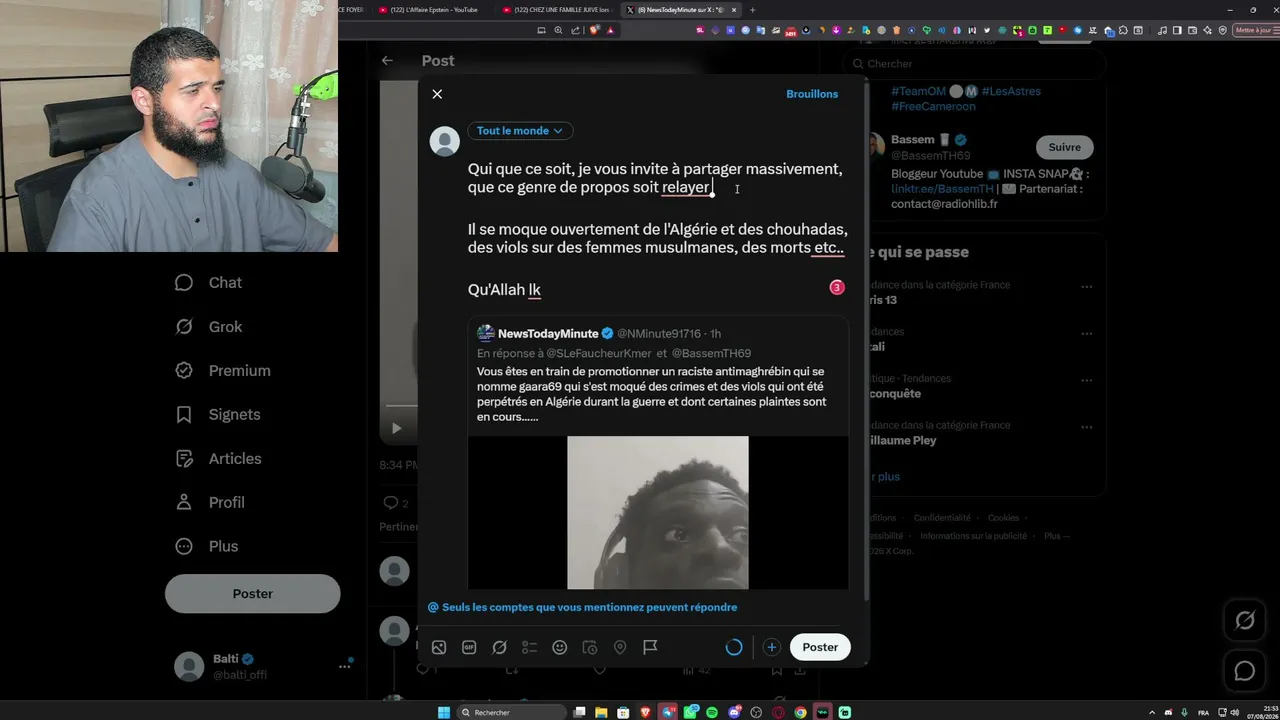Schedule the post with calendar icon
The height and width of the screenshot is (720, 1280).
point(590,647)
